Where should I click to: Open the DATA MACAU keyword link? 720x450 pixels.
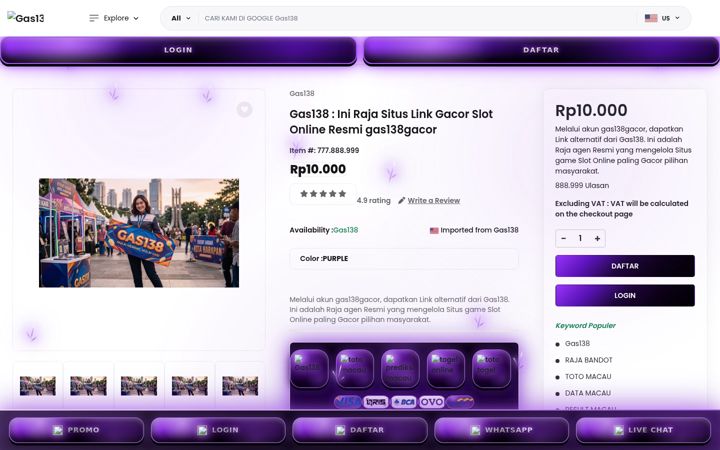coord(588,393)
